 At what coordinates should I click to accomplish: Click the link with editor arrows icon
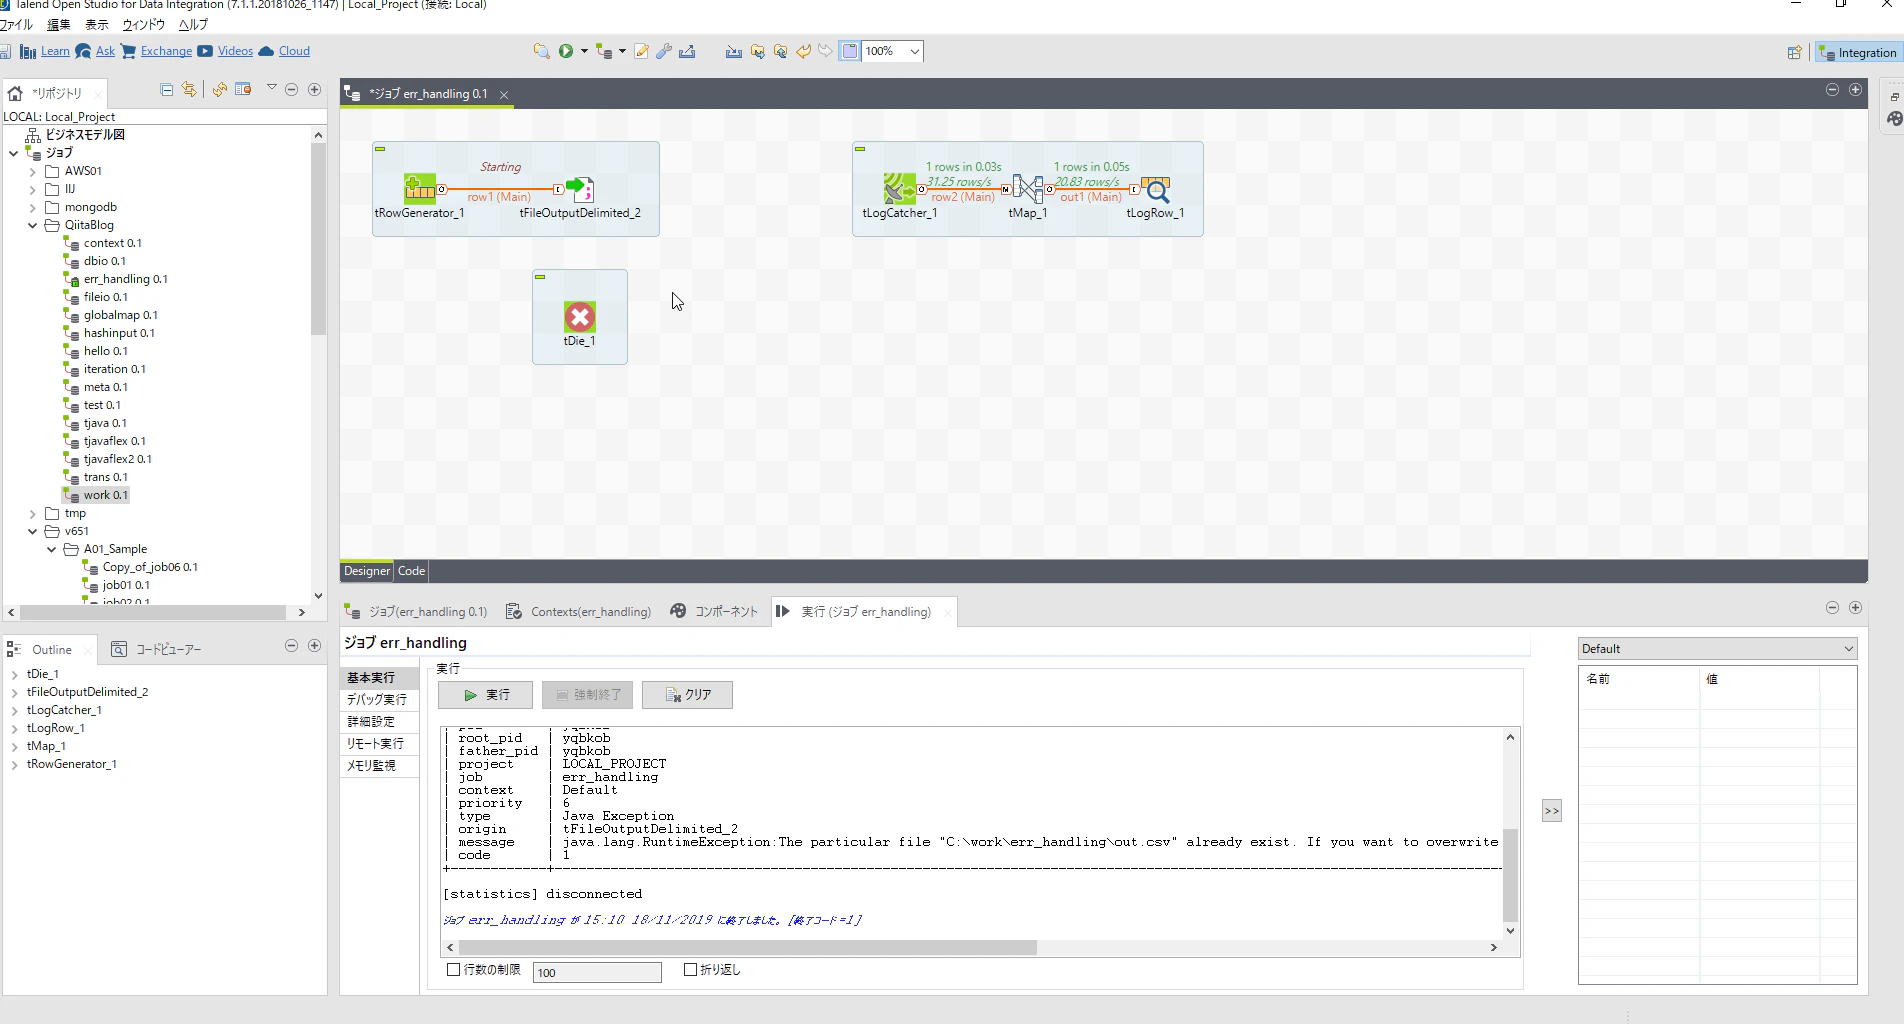click(x=189, y=90)
